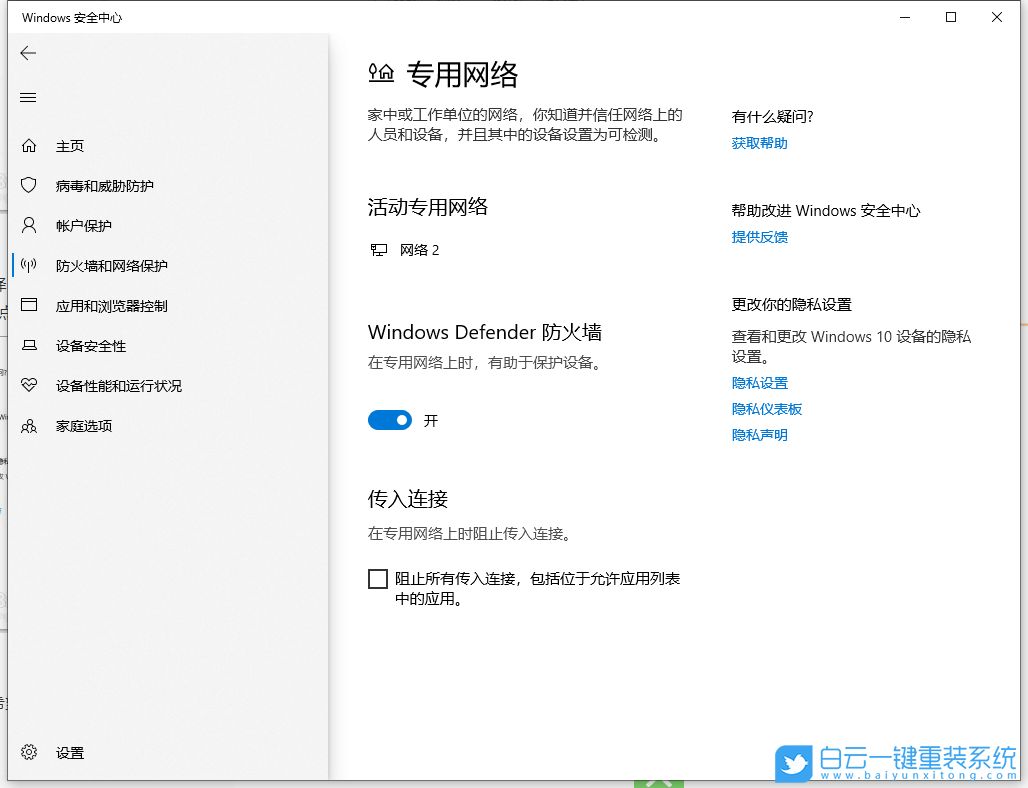
Task: Click the back arrow
Action: (x=28, y=53)
